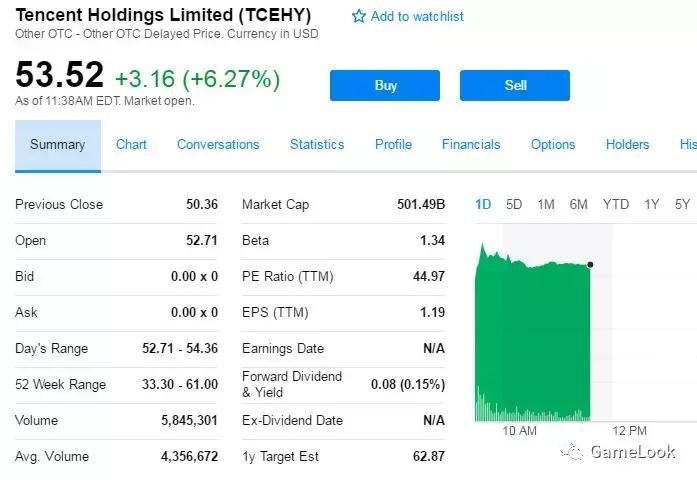The image size is (697, 480).
Task: Pick the 5Y chart range
Action: pyautogui.click(x=682, y=205)
